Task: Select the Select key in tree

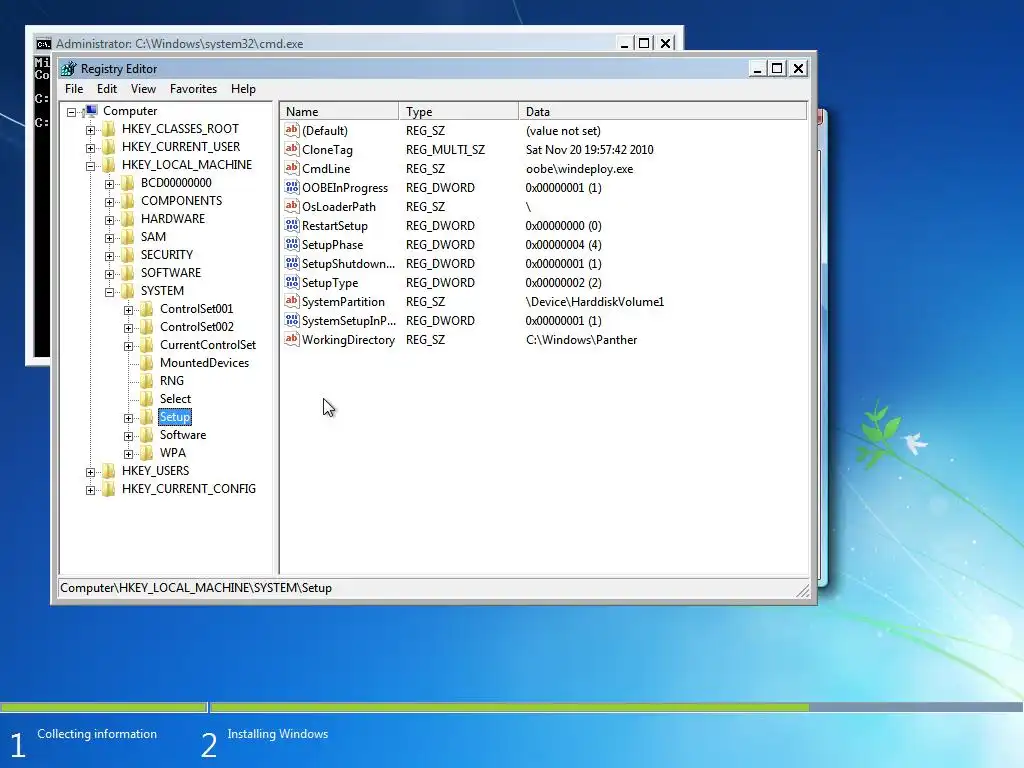Action: click(x=175, y=398)
